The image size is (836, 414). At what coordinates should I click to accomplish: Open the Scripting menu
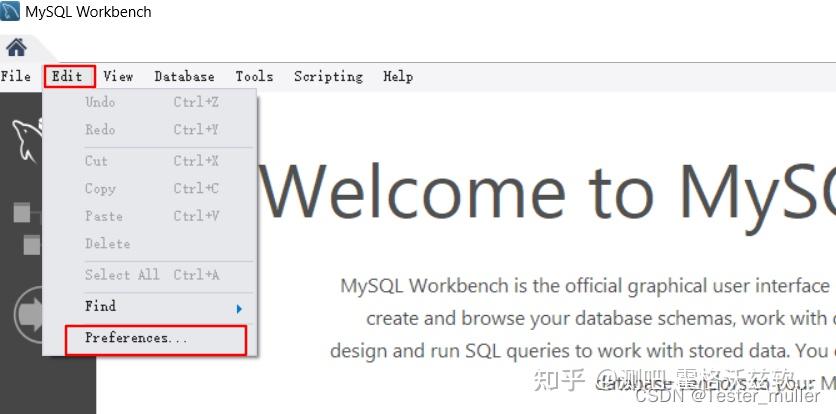[328, 77]
